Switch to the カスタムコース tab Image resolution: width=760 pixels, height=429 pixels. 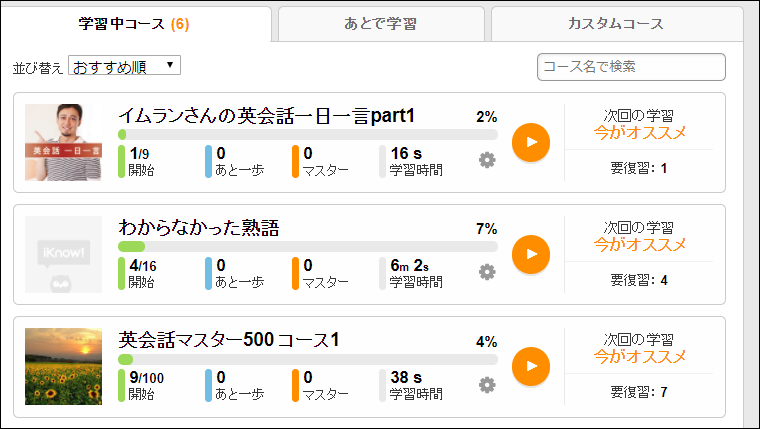pyautogui.click(x=615, y=23)
